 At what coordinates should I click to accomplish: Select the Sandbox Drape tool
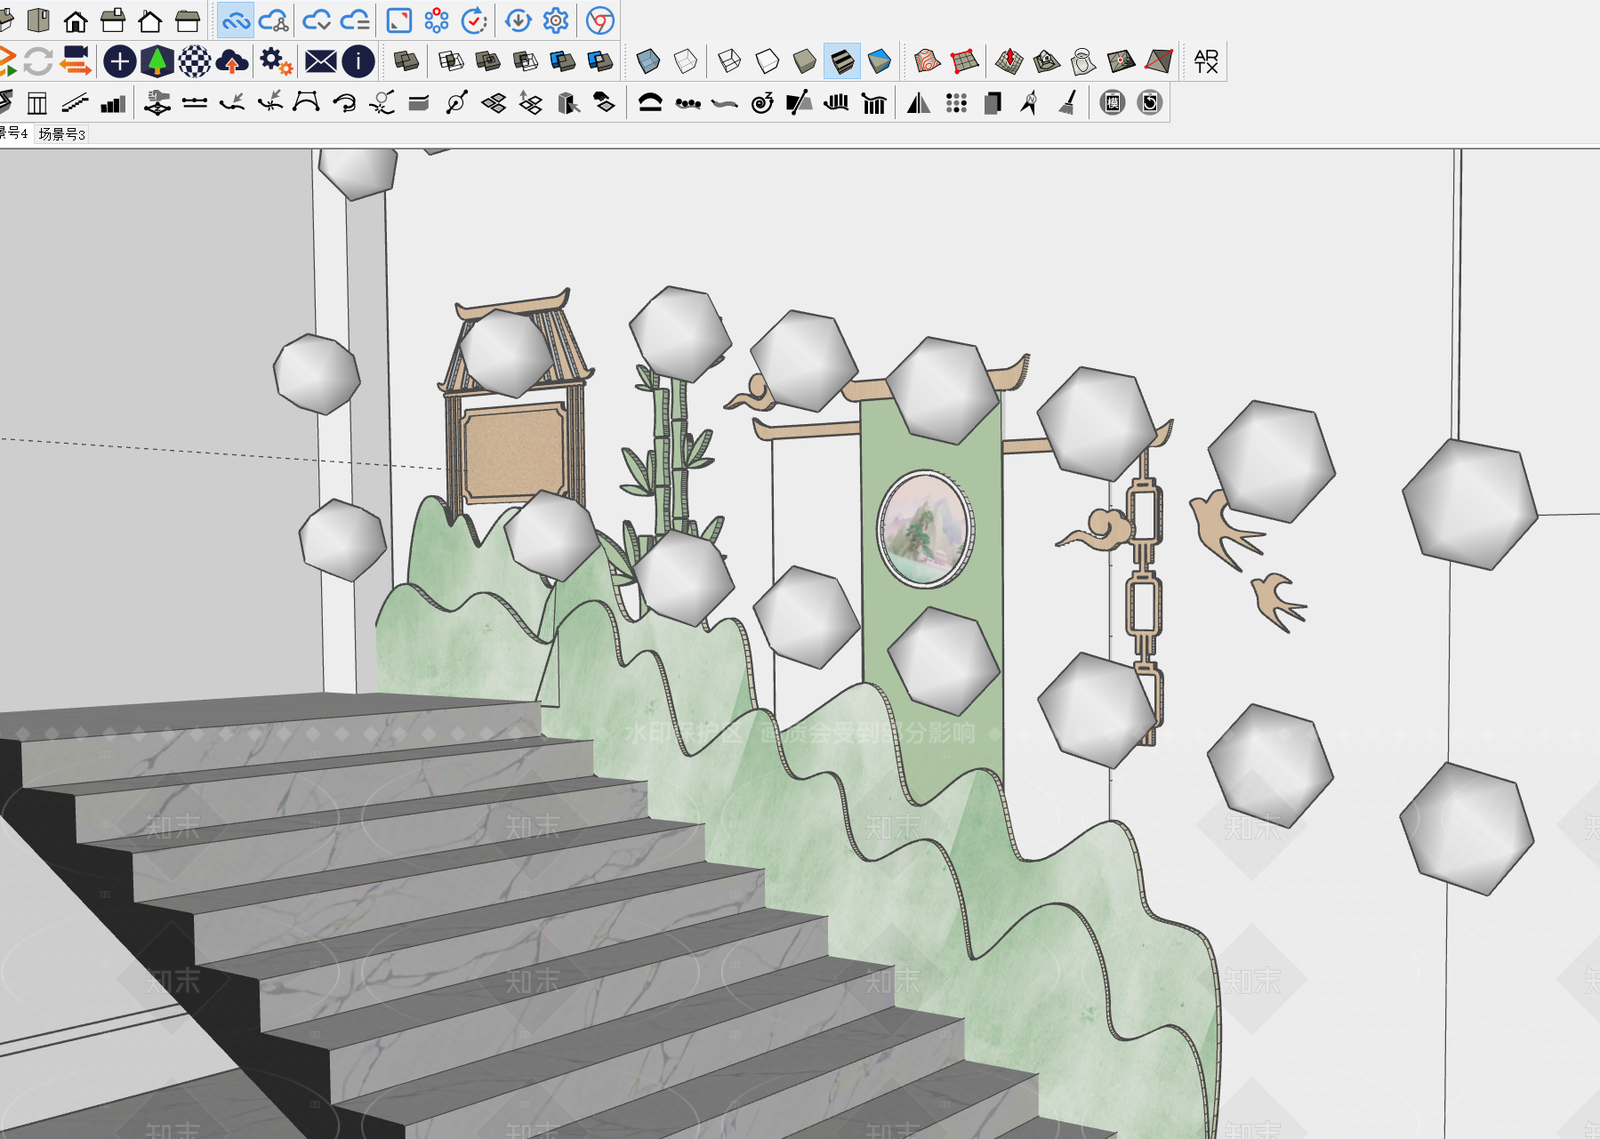[x=1083, y=61]
